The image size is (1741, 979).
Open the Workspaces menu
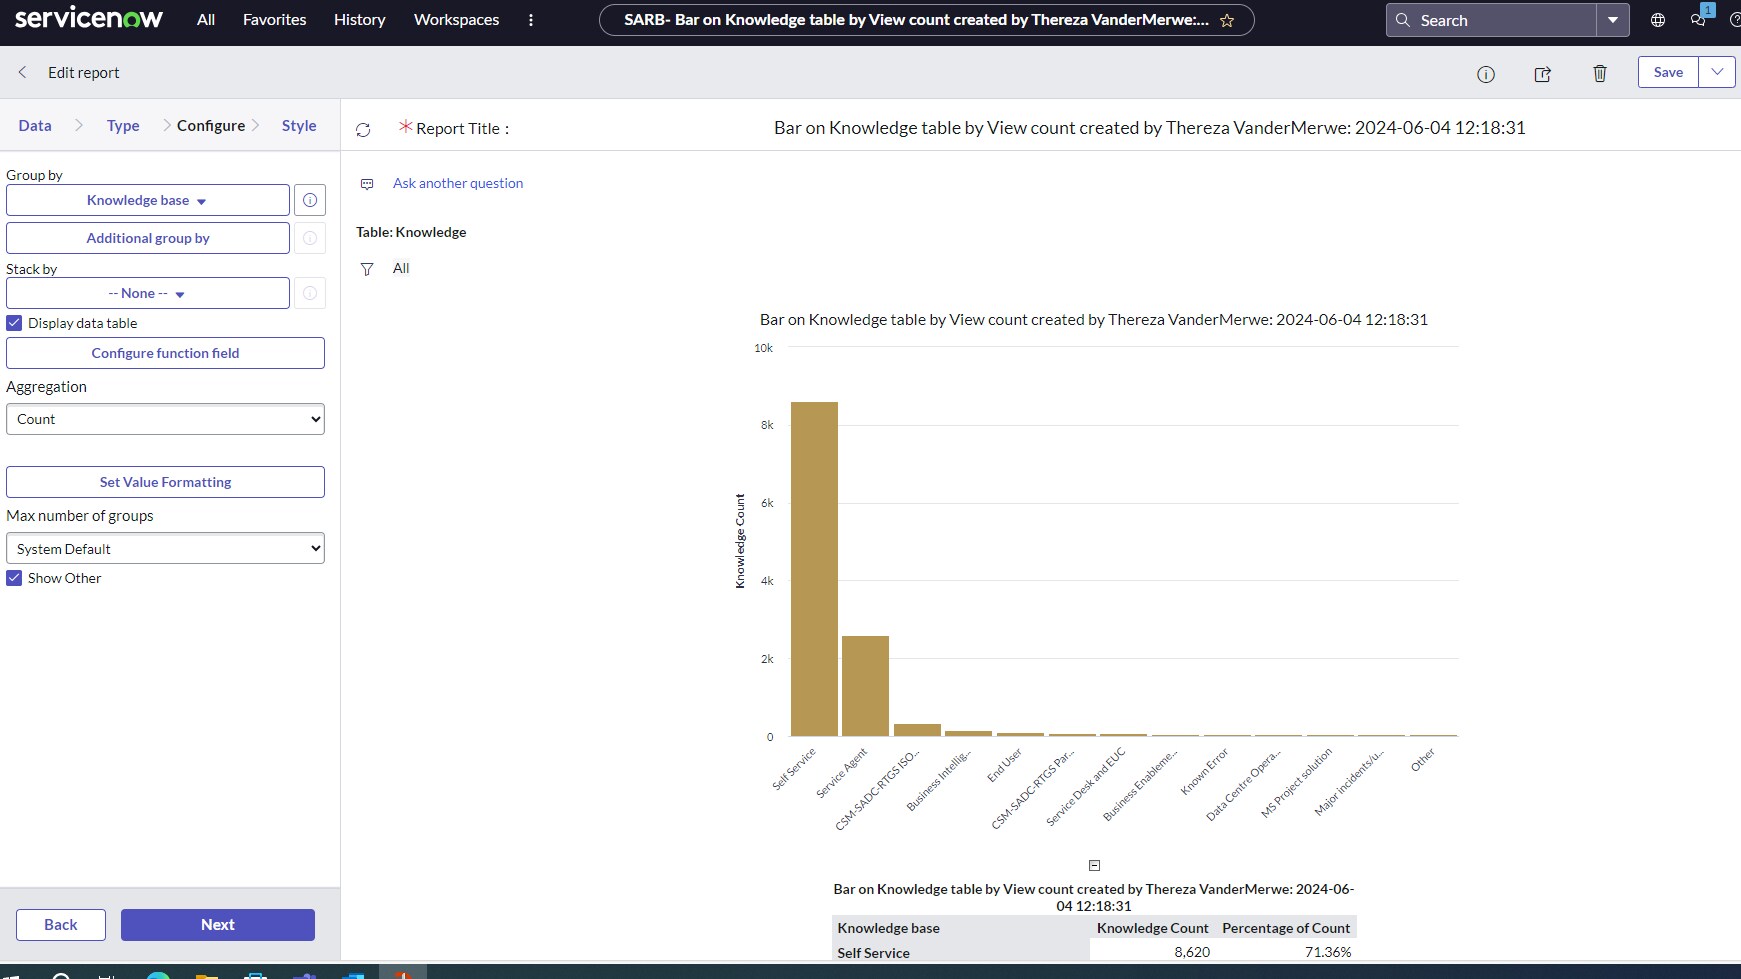click(456, 20)
